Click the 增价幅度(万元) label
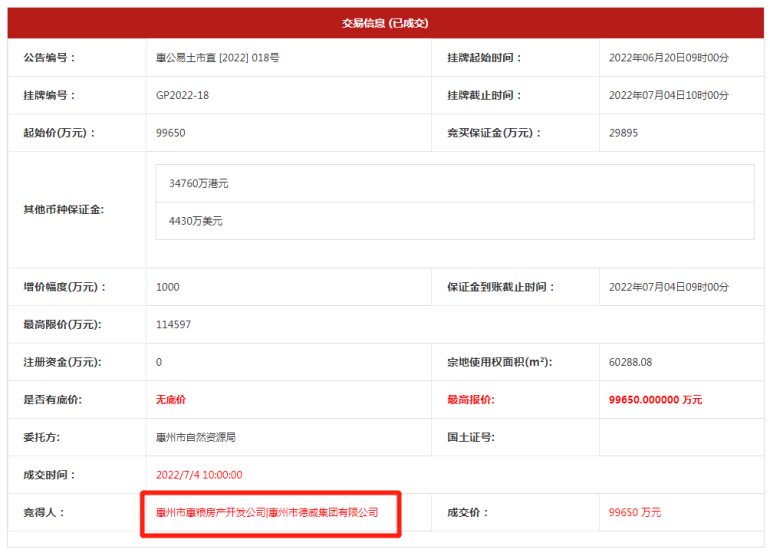This screenshot has height=556, width=770. (x=65, y=287)
